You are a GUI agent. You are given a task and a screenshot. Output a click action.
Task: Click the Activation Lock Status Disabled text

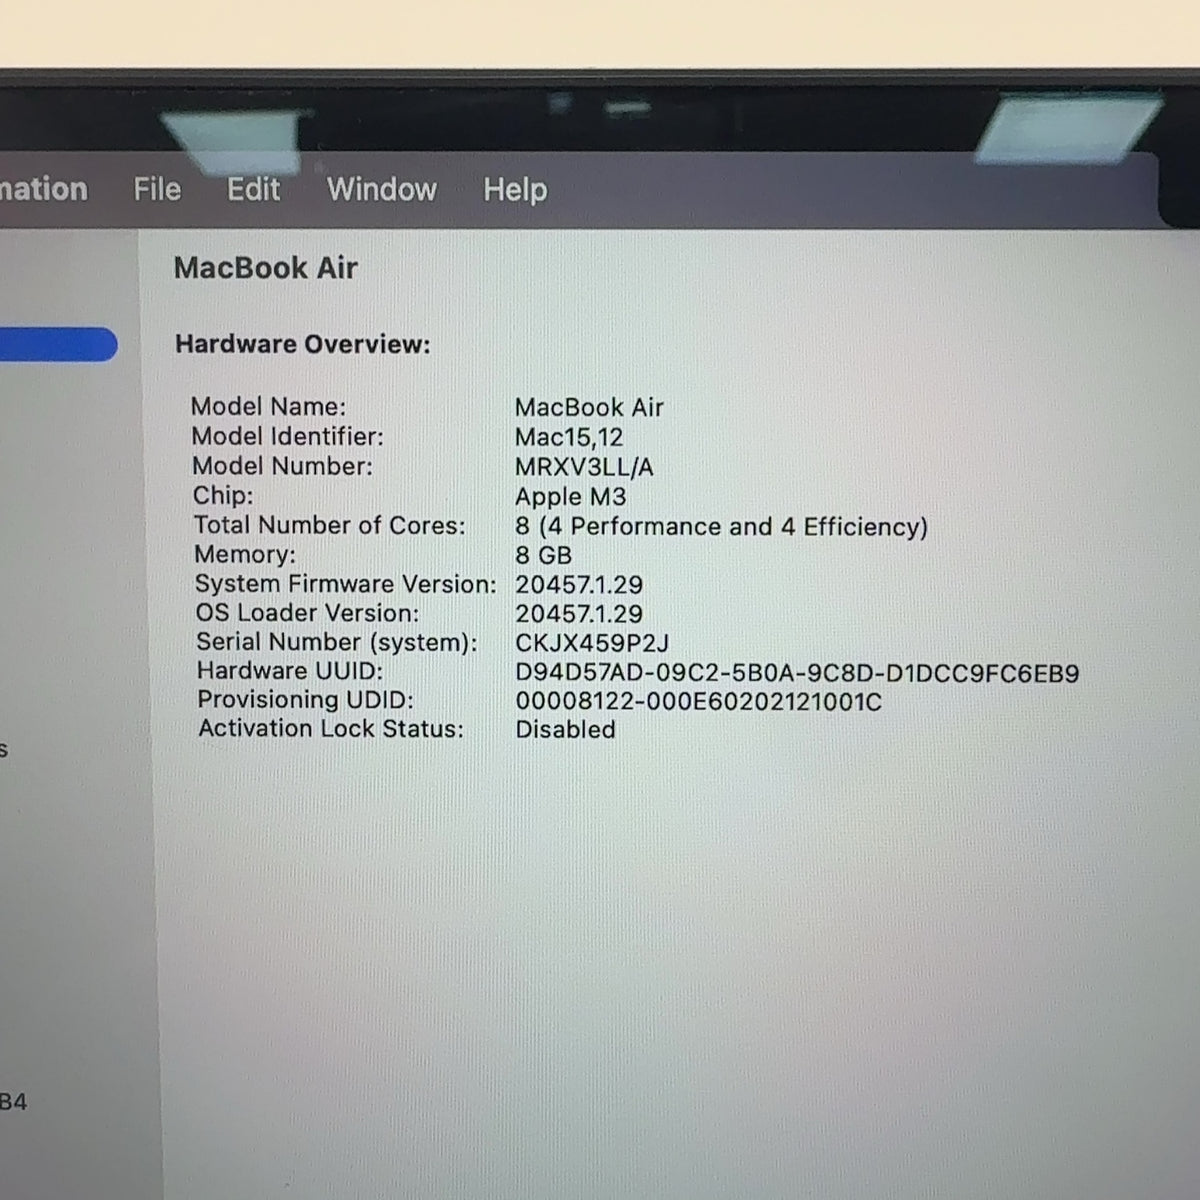click(565, 730)
